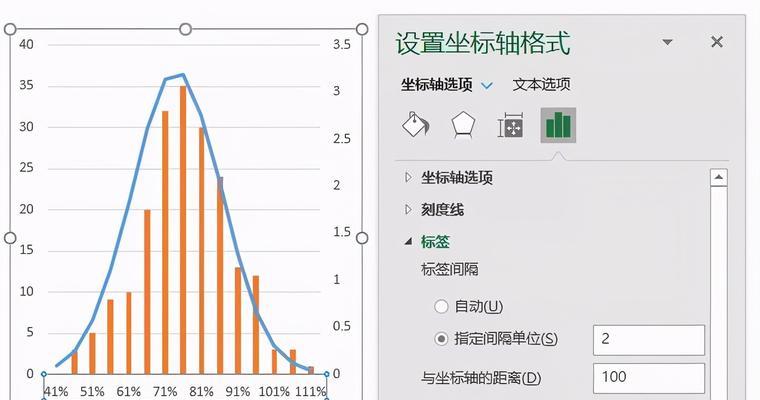Select the 指定间隔单位(S) radio button

441,338
